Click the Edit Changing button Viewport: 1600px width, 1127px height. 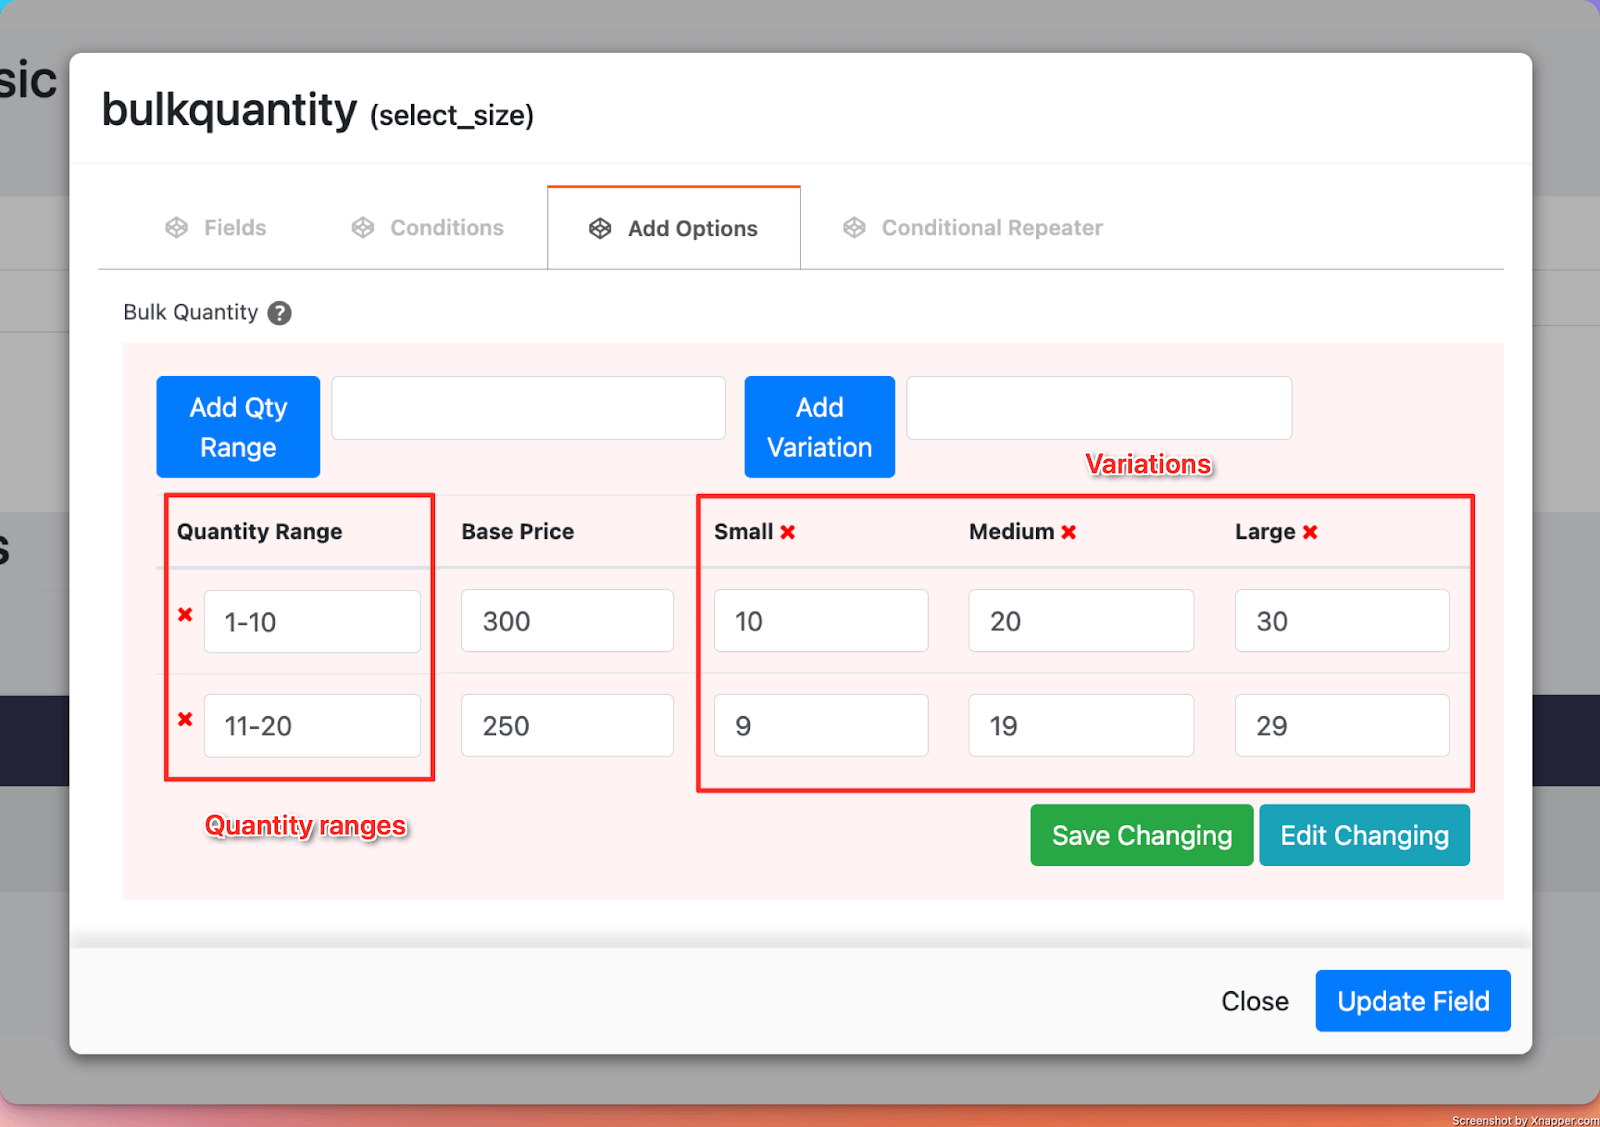pyautogui.click(x=1364, y=835)
